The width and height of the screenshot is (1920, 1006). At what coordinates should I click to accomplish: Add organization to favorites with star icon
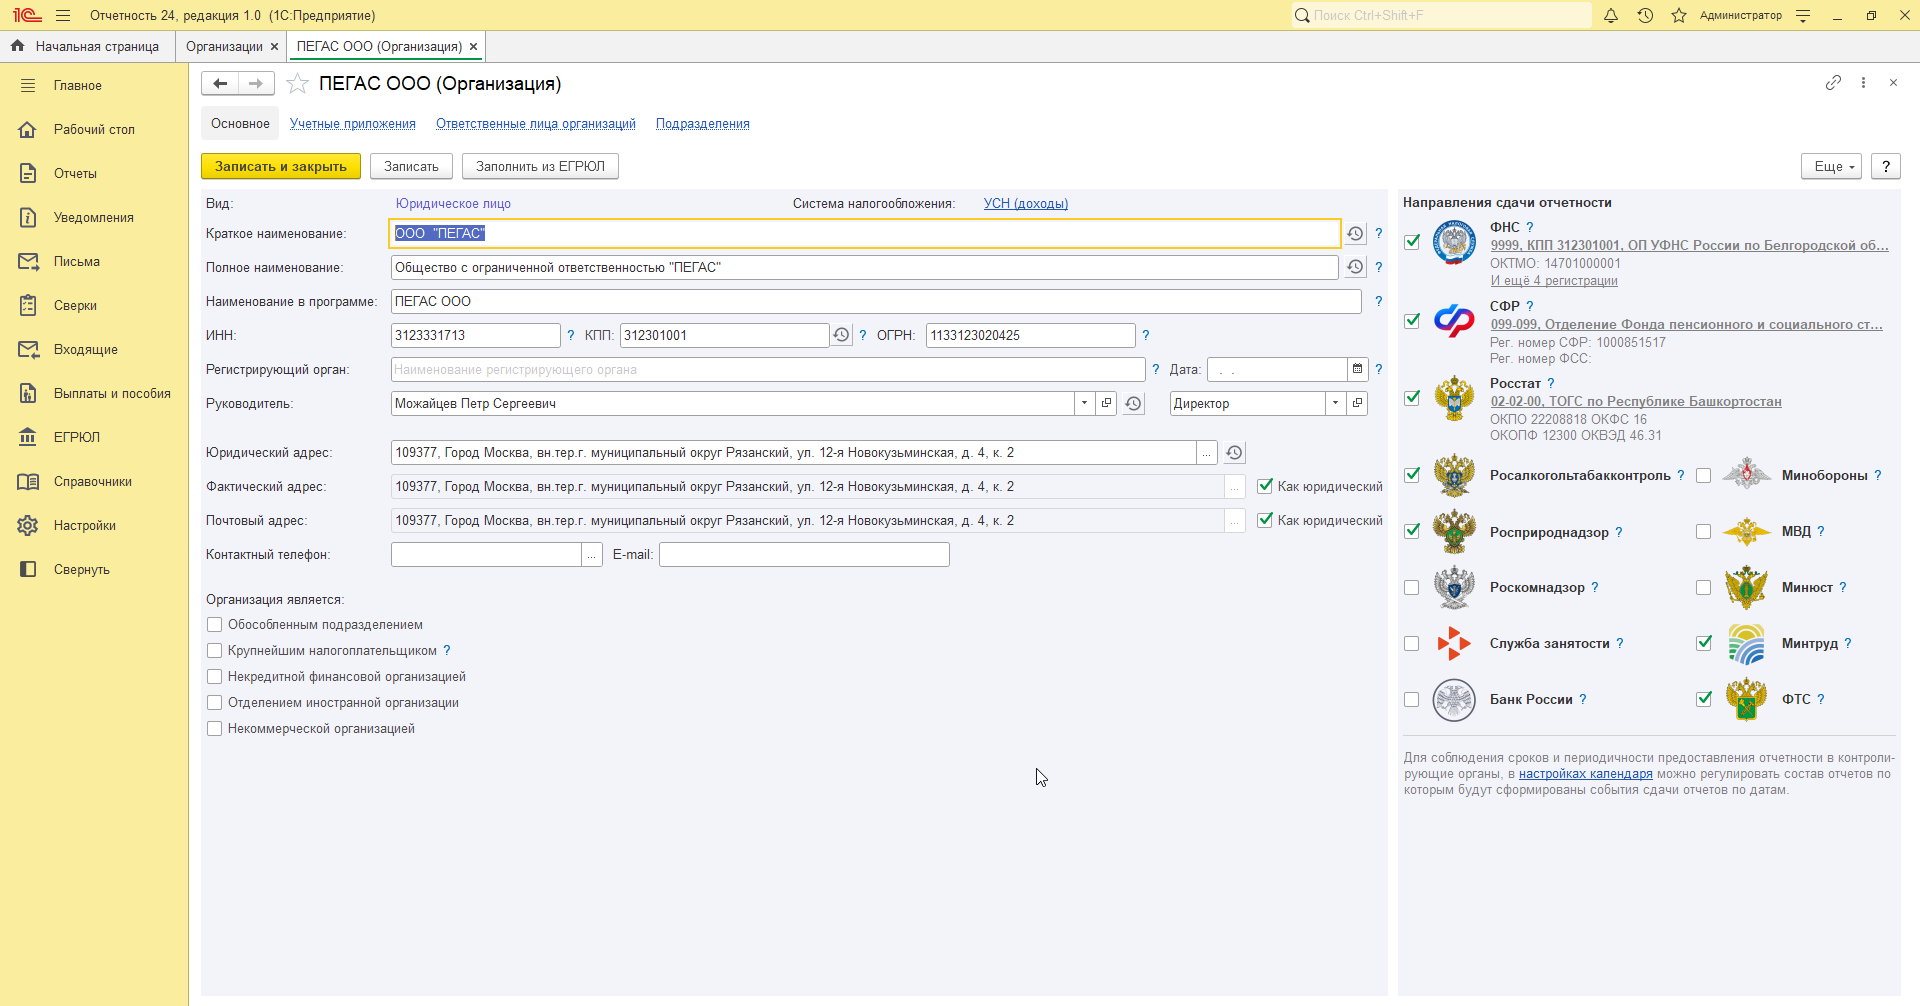coord(297,84)
